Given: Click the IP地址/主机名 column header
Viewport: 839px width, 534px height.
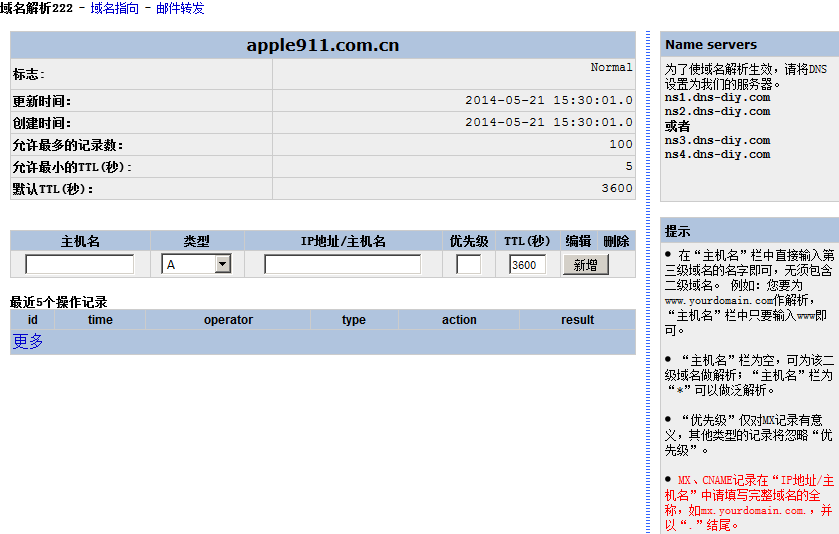Looking at the screenshot, I should click(343, 241).
